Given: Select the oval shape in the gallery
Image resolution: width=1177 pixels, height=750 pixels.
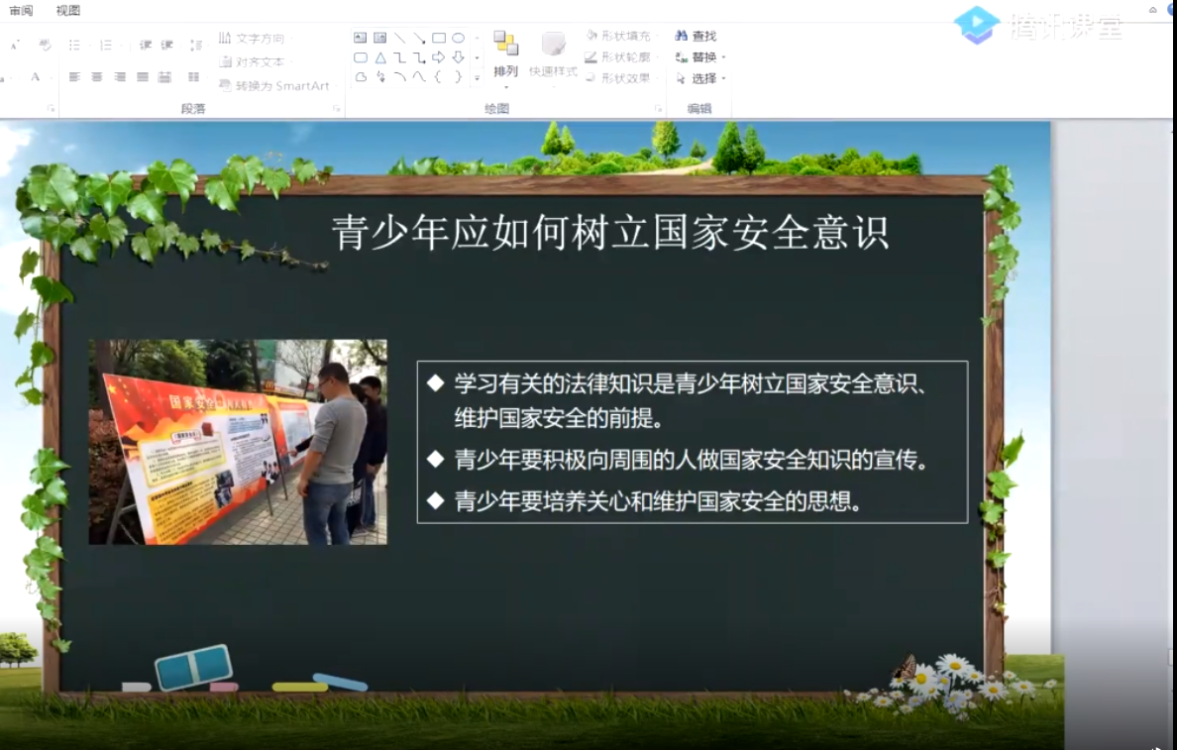Looking at the screenshot, I should point(458,38).
